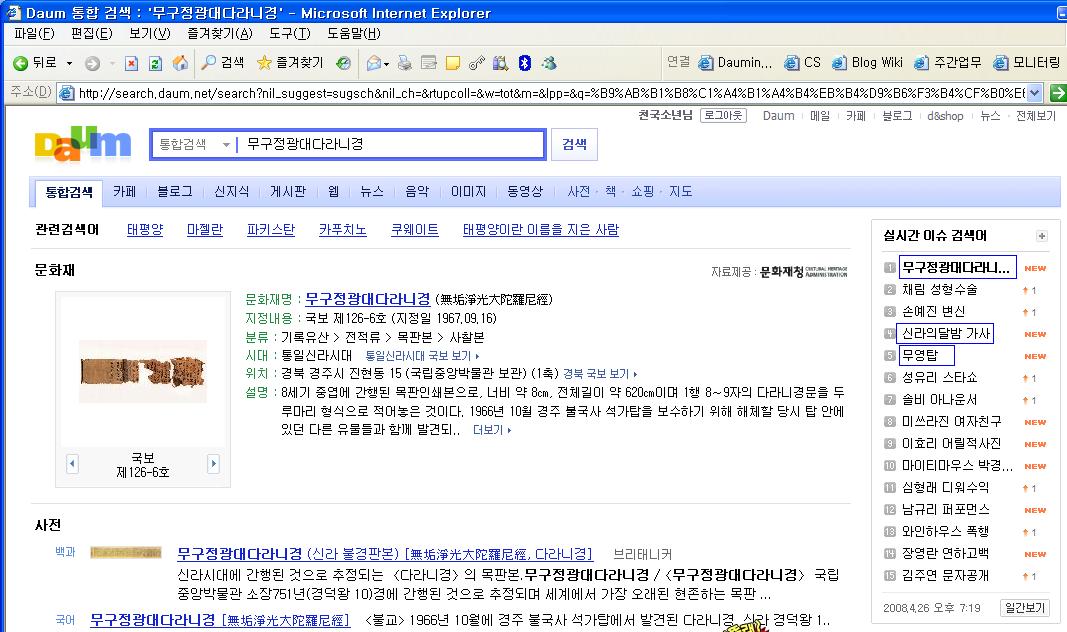Open the 주간업무 links-bar shortcut
This screenshot has width=1067, height=632.
coord(948,63)
